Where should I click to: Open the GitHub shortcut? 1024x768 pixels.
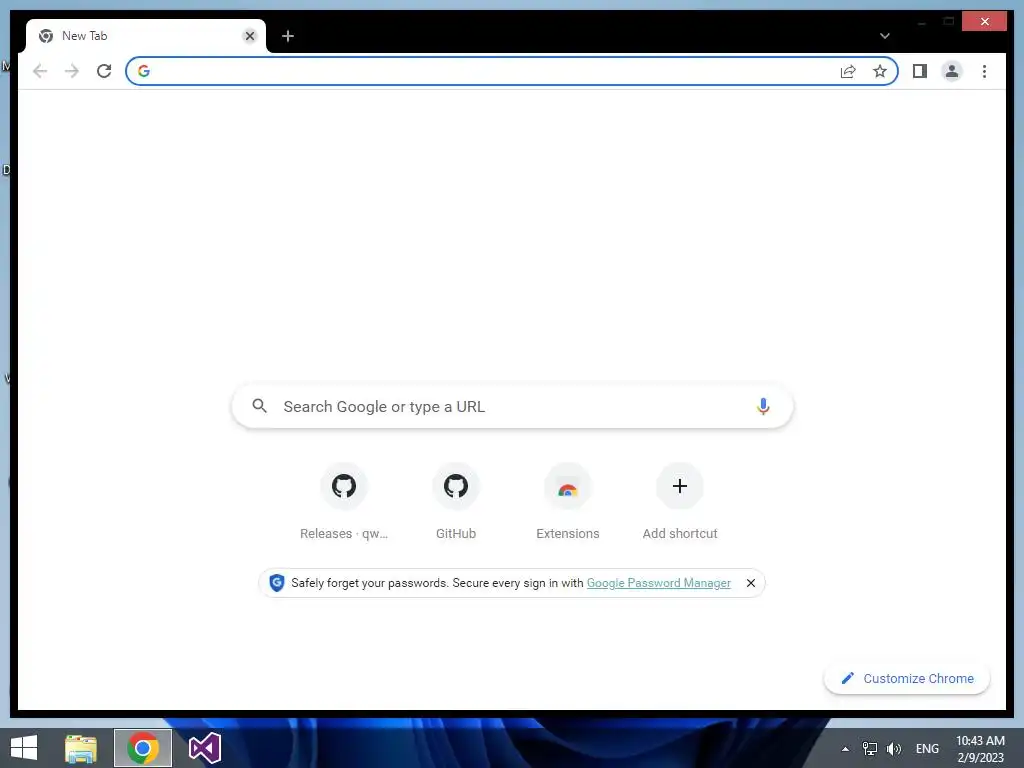(x=456, y=502)
